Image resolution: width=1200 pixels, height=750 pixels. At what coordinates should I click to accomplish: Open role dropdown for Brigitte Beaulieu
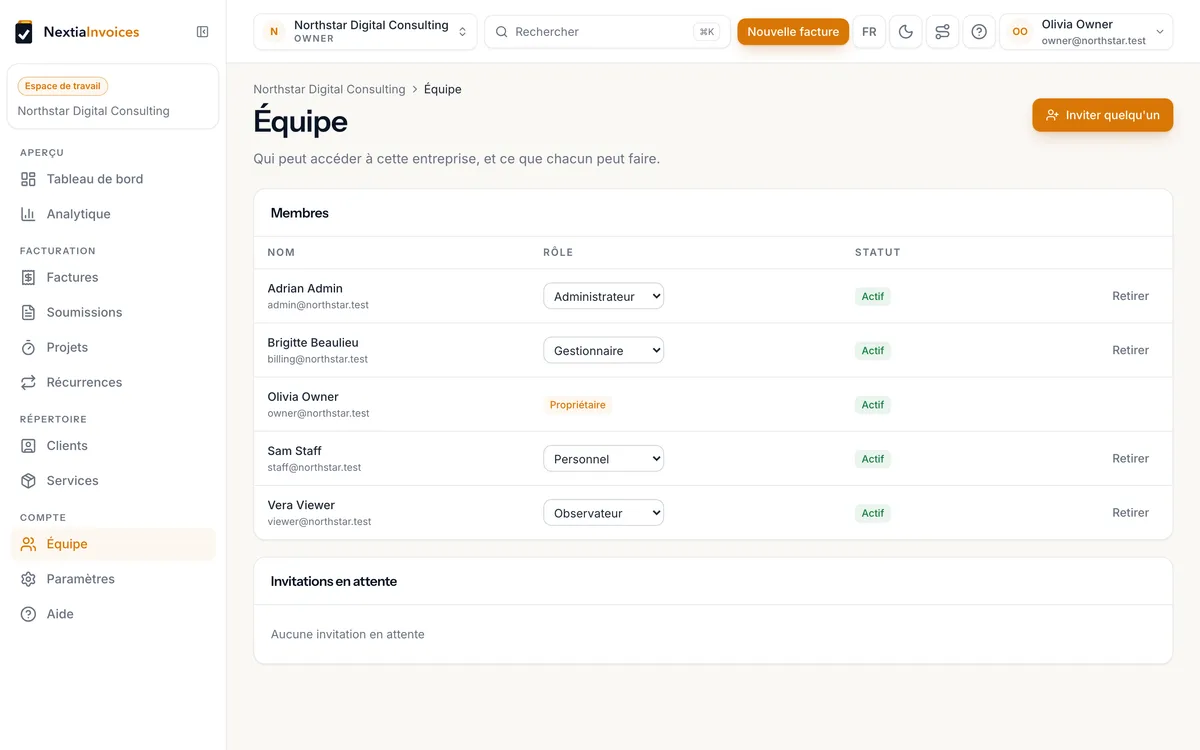point(603,350)
